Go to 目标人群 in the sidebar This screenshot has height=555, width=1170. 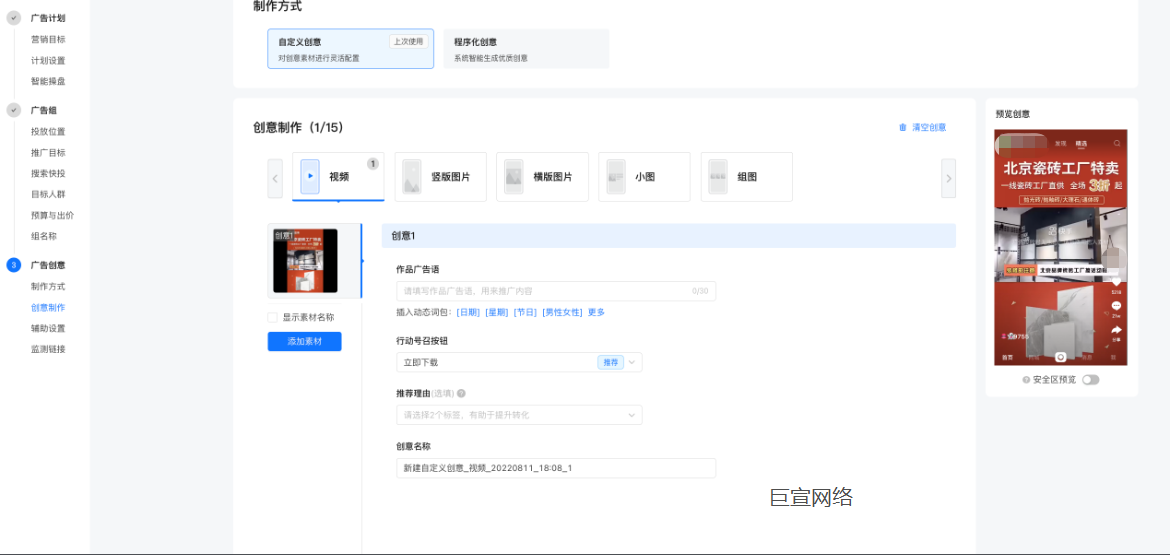(48, 195)
